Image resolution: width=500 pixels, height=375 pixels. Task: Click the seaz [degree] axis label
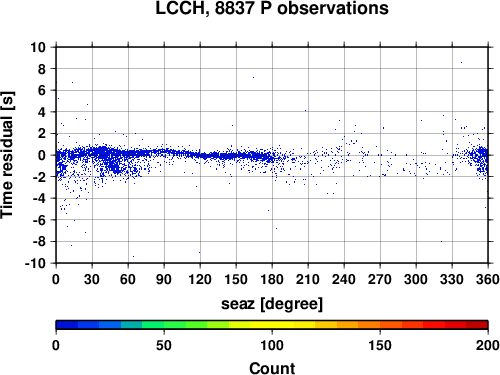[x=272, y=304]
